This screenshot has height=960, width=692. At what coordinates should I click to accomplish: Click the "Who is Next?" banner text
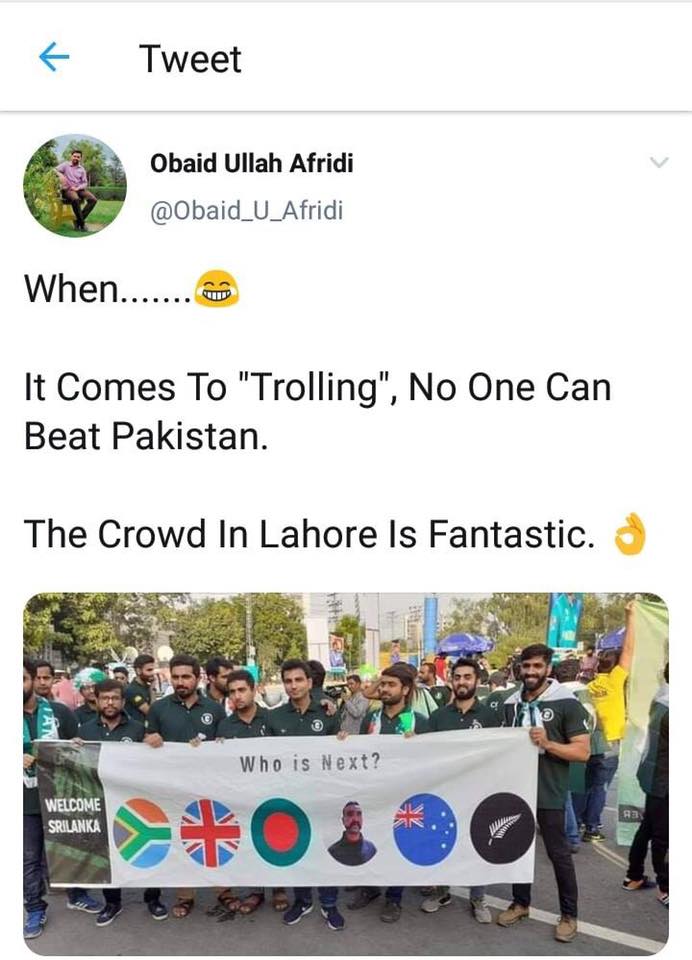tap(310, 763)
